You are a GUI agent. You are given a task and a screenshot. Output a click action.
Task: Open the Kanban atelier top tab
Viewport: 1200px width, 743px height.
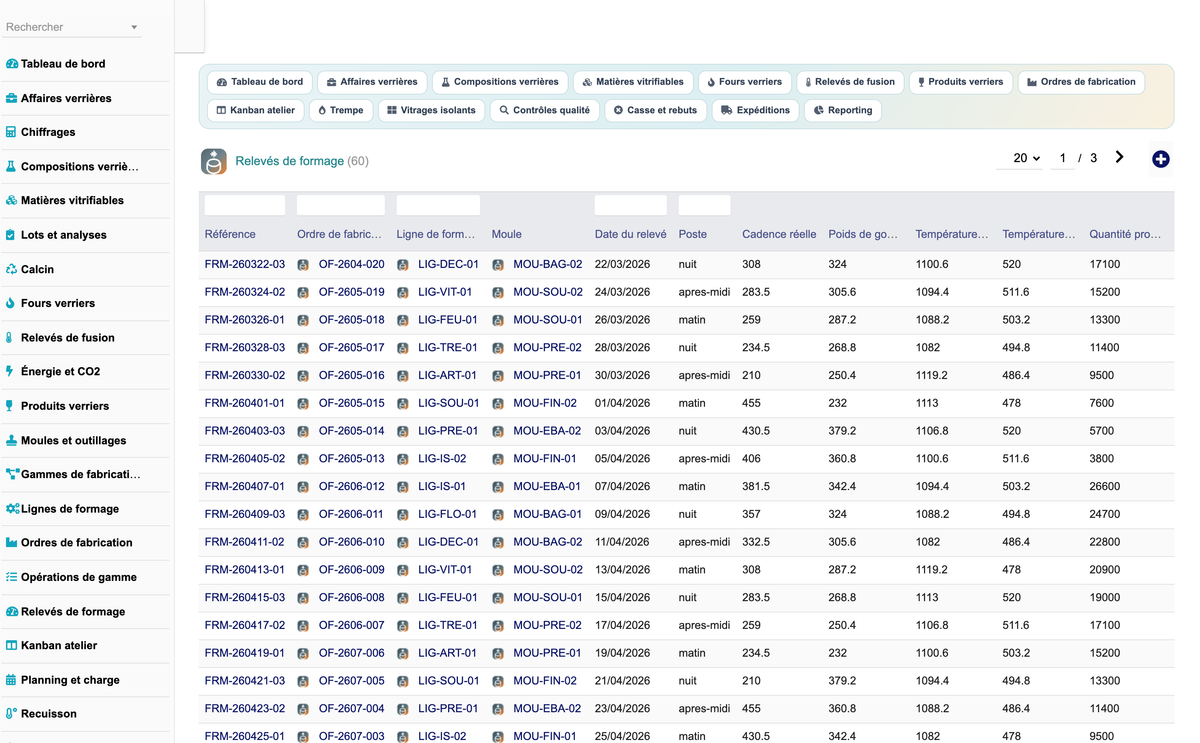pyautogui.click(x=256, y=110)
